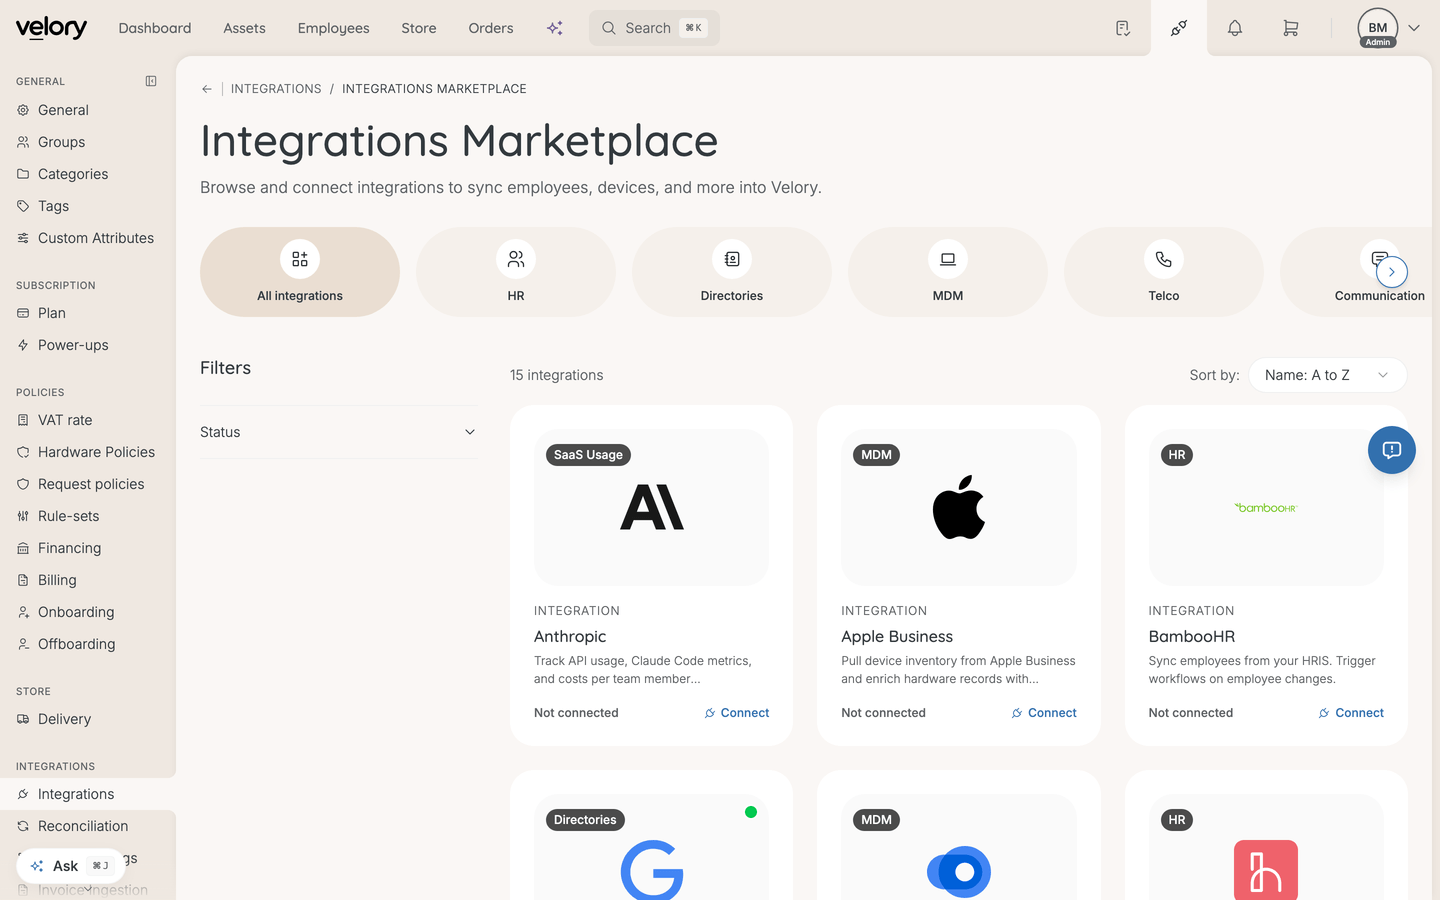Viewport: 1440px width, 900px height.
Task: Click the Search field
Action: click(x=654, y=28)
